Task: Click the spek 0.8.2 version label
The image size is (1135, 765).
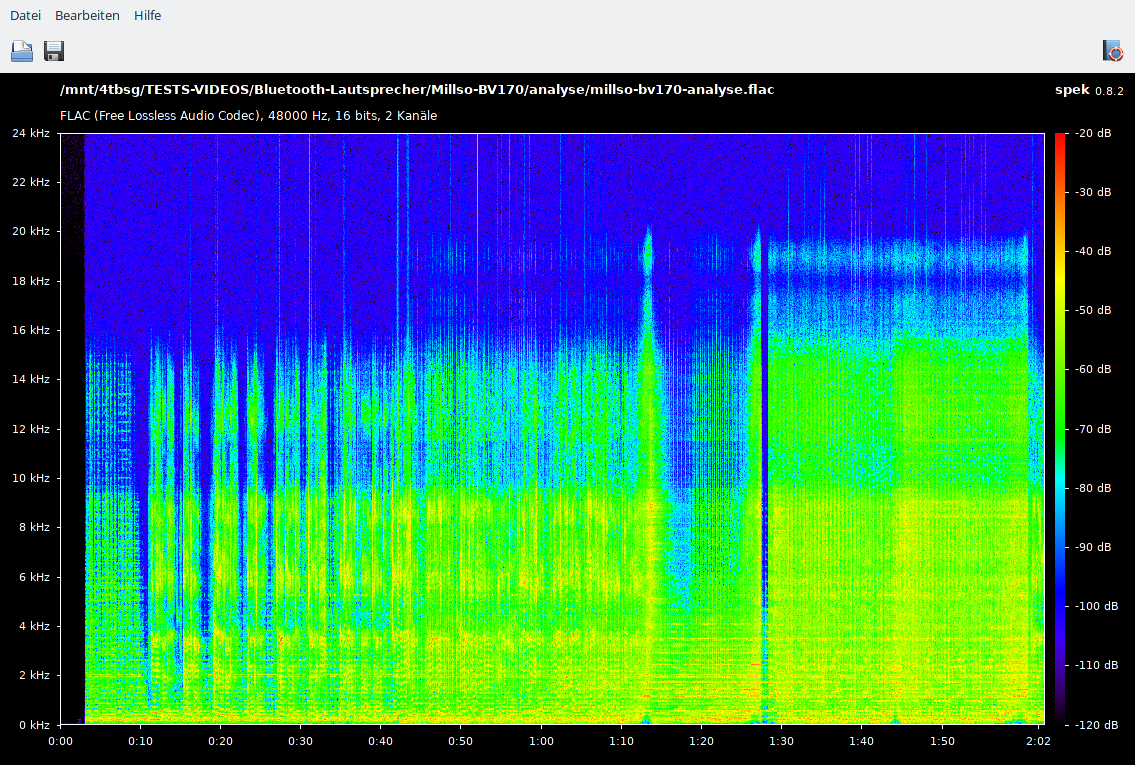Action: pyautogui.click(x=1089, y=90)
